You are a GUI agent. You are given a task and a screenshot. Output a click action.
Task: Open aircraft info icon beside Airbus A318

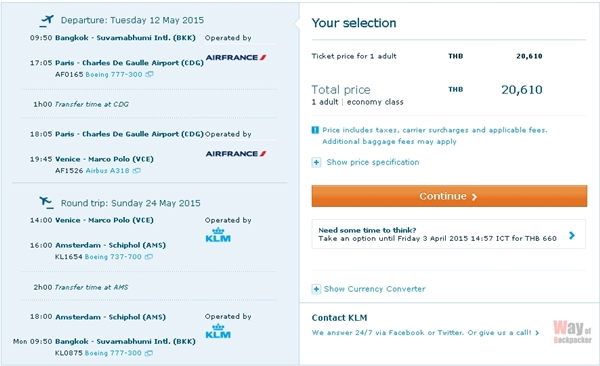[x=137, y=171]
